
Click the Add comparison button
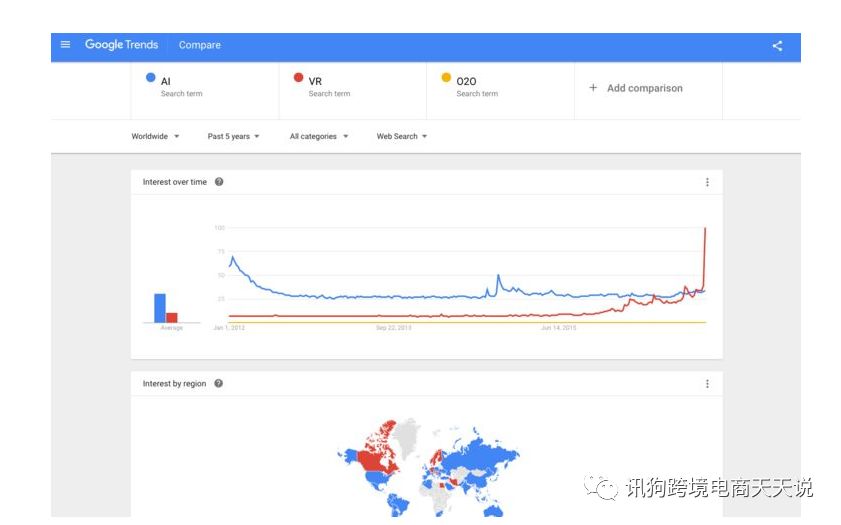[x=644, y=88]
